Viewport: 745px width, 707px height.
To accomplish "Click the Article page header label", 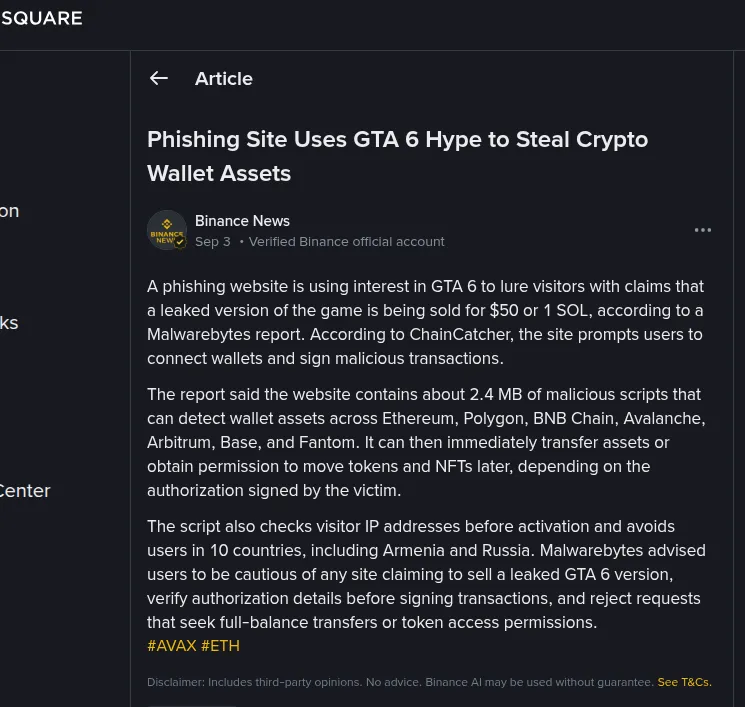I will 224,79.
